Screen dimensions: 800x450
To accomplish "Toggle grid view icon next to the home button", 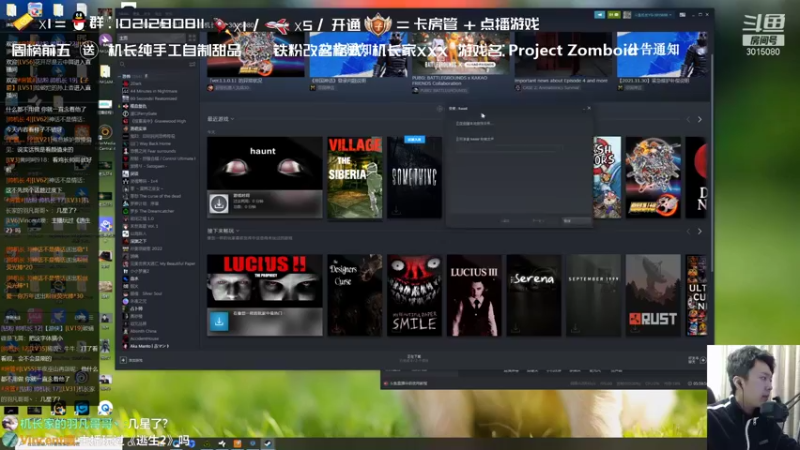I will click(192, 38).
